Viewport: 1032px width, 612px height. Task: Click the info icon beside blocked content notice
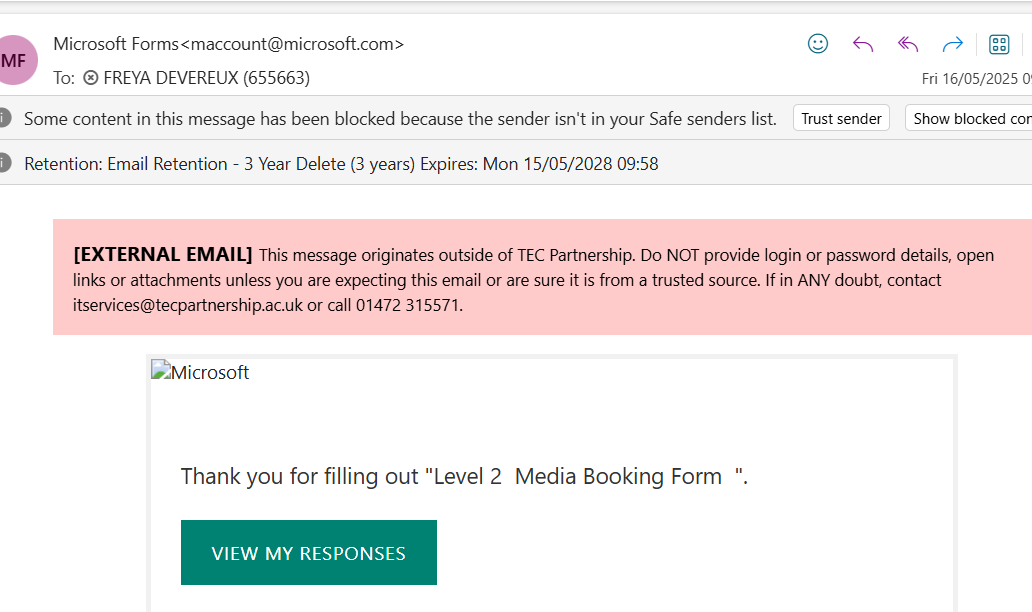pyautogui.click(x=5, y=118)
